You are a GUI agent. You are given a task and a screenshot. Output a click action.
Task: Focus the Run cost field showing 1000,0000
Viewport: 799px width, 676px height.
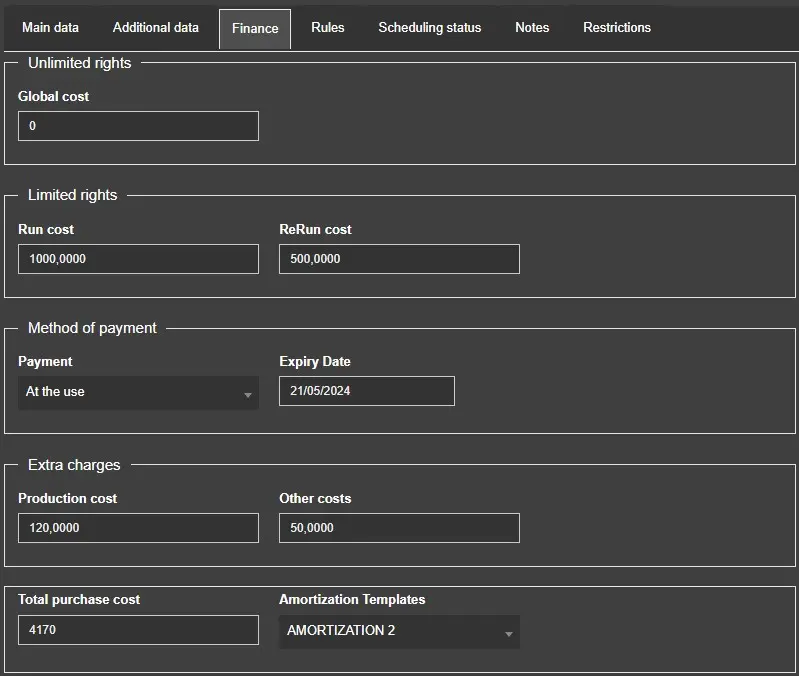point(138,259)
